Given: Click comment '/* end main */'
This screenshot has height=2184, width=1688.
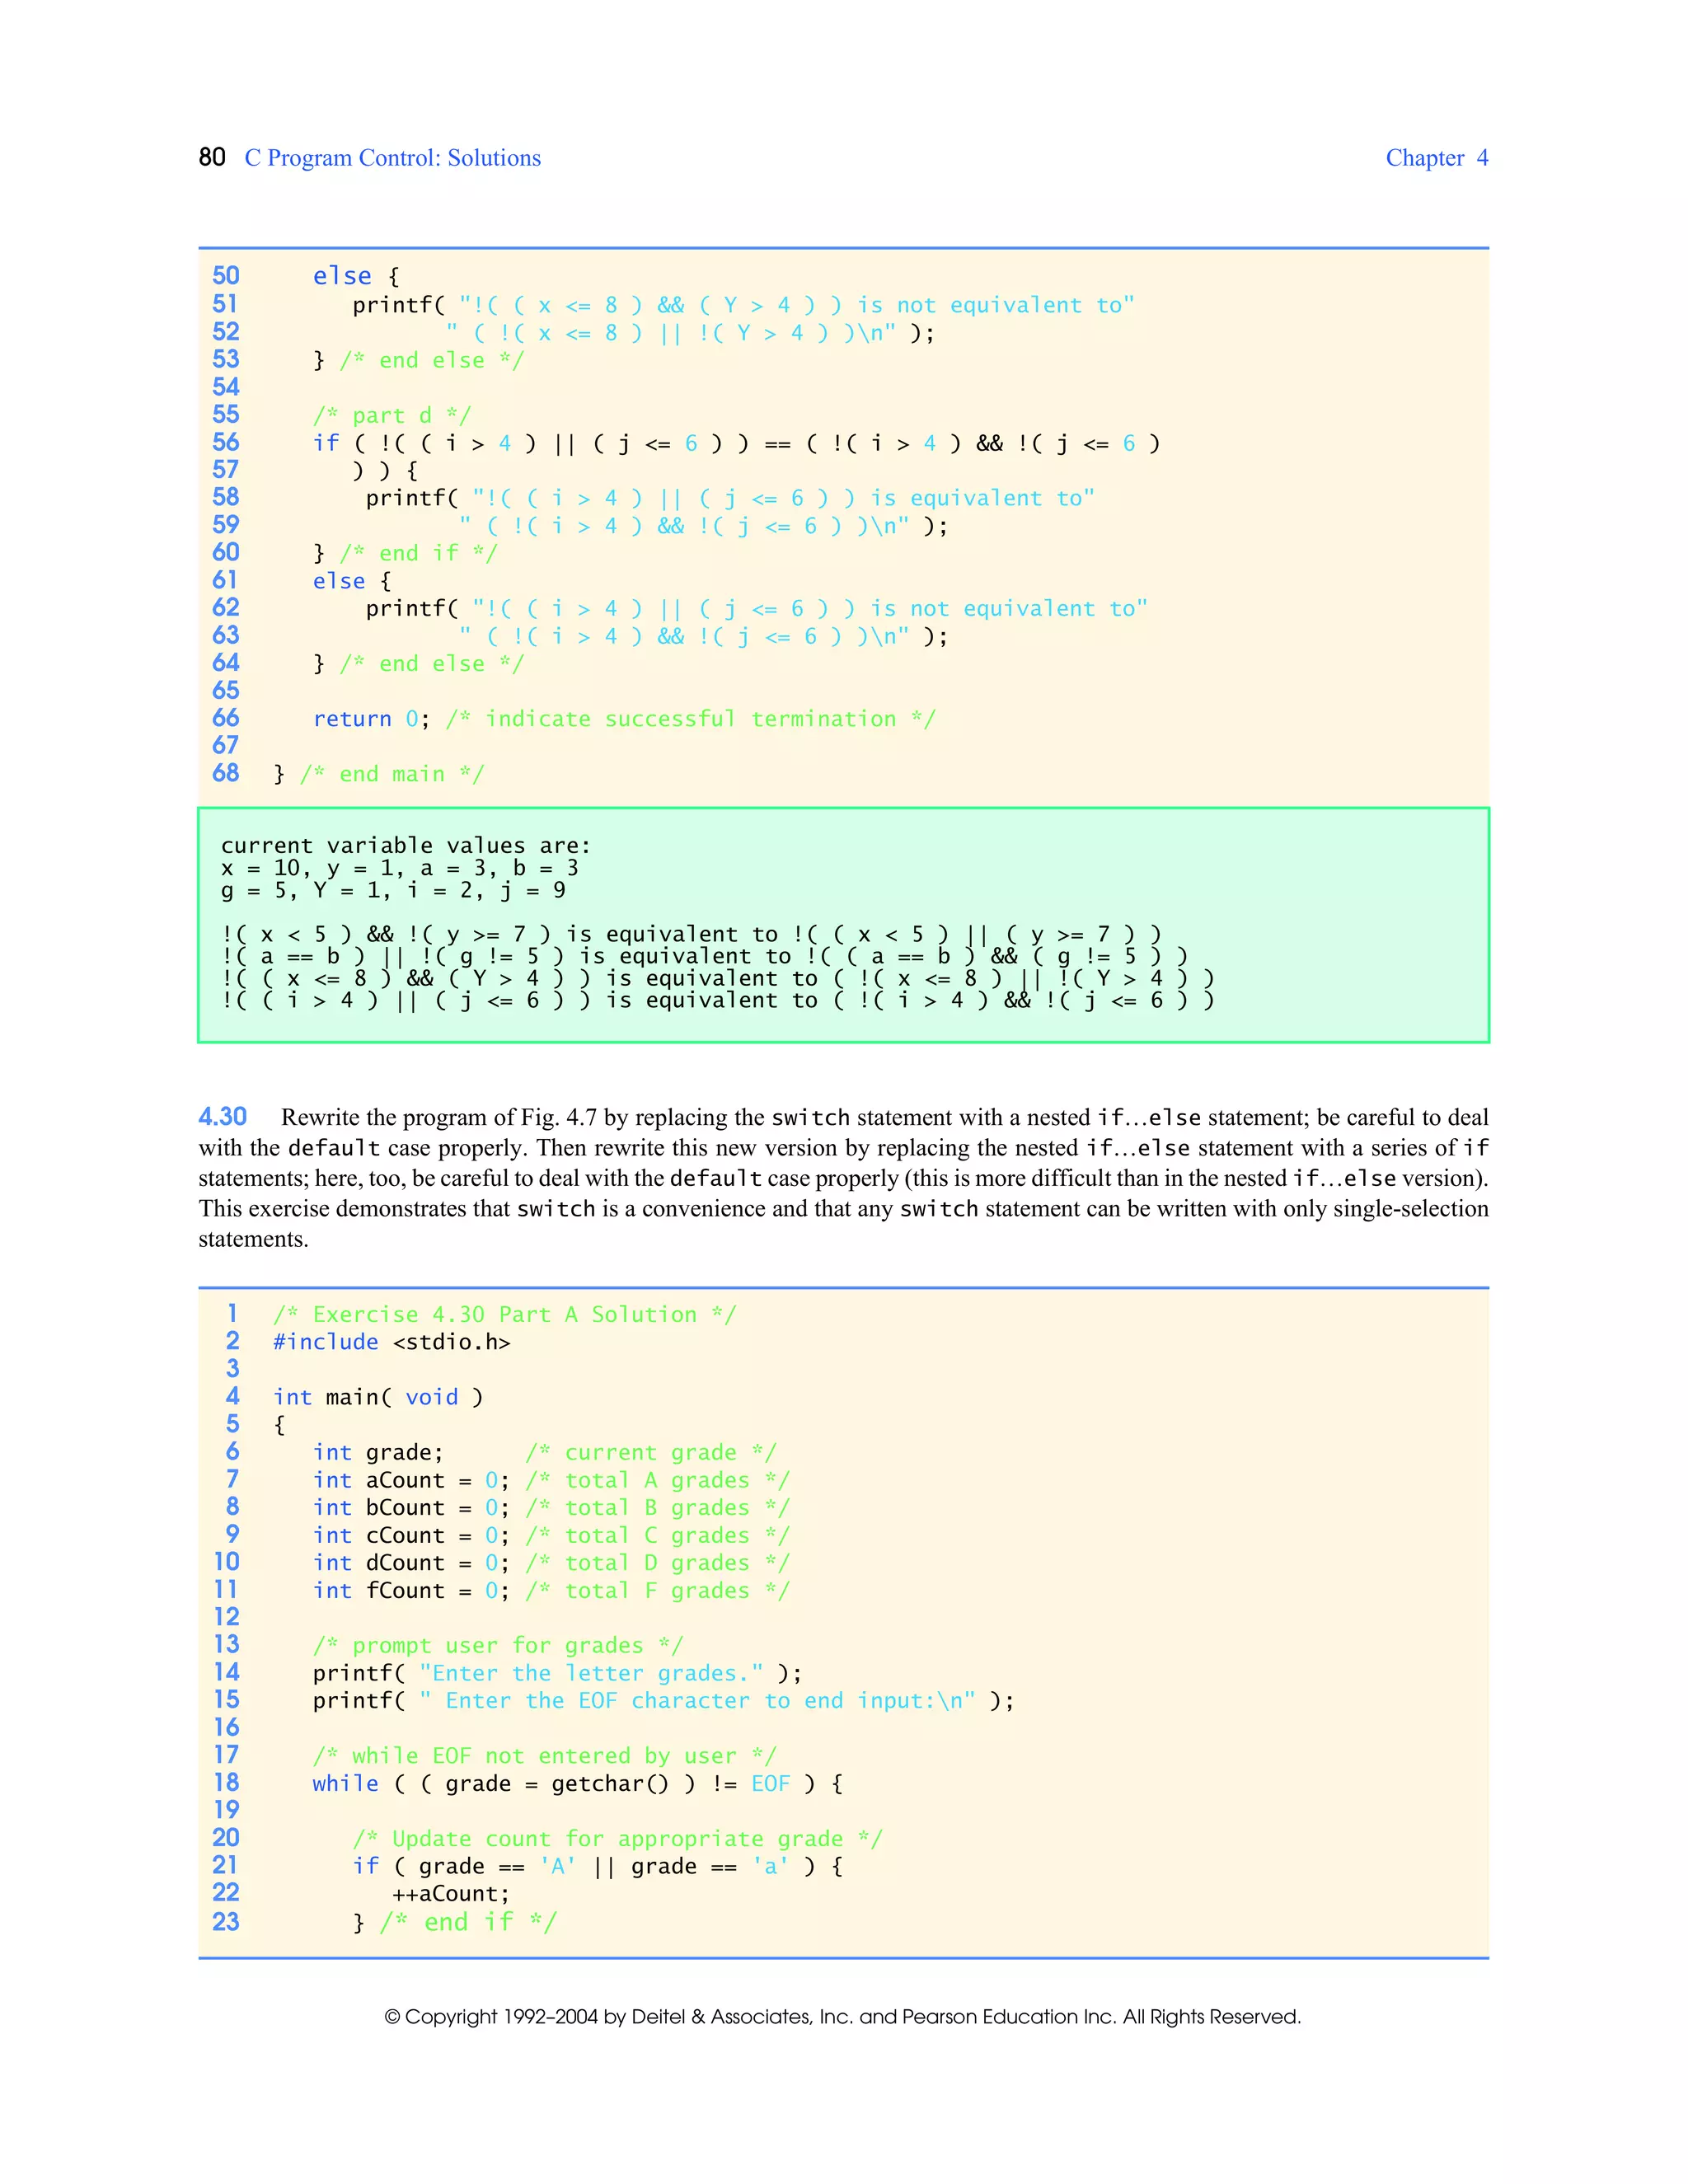Looking at the screenshot, I should [x=392, y=774].
